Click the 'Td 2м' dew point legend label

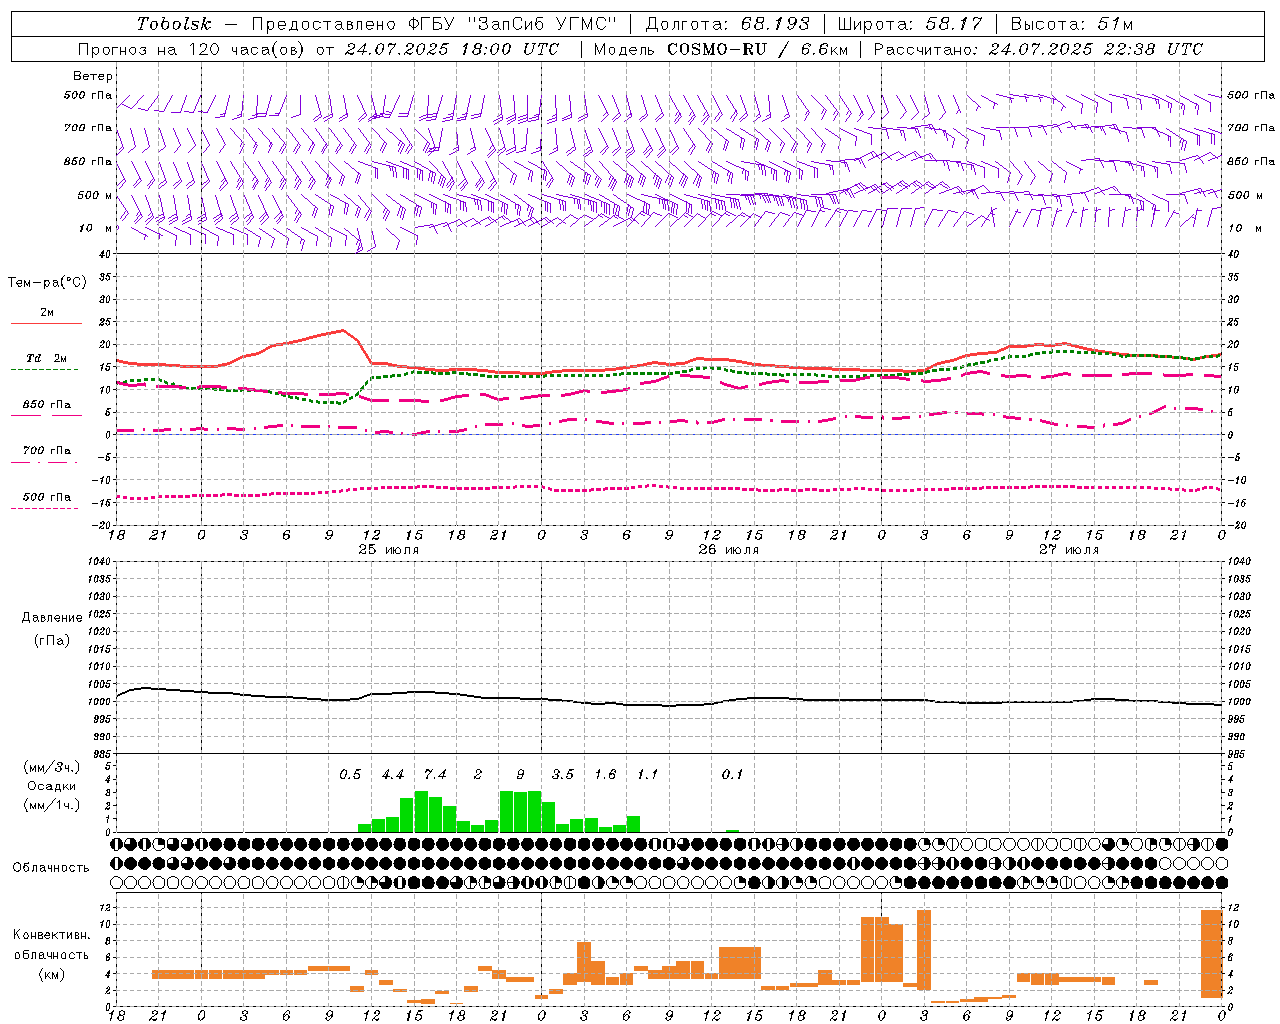(47, 358)
